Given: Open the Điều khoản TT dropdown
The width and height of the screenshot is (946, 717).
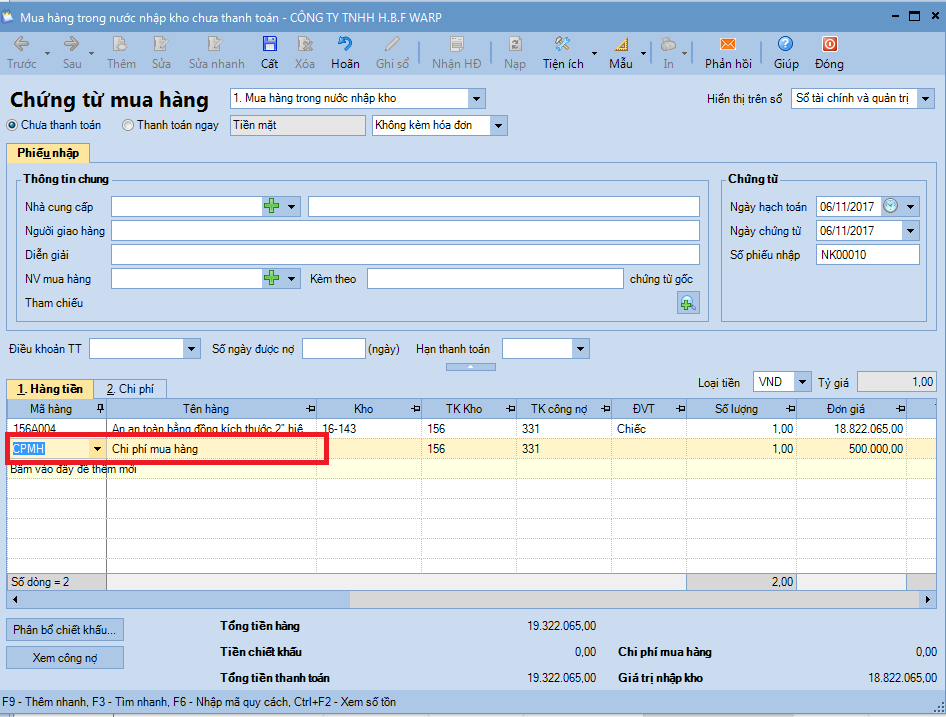Looking at the screenshot, I should click(x=191, y=349).
